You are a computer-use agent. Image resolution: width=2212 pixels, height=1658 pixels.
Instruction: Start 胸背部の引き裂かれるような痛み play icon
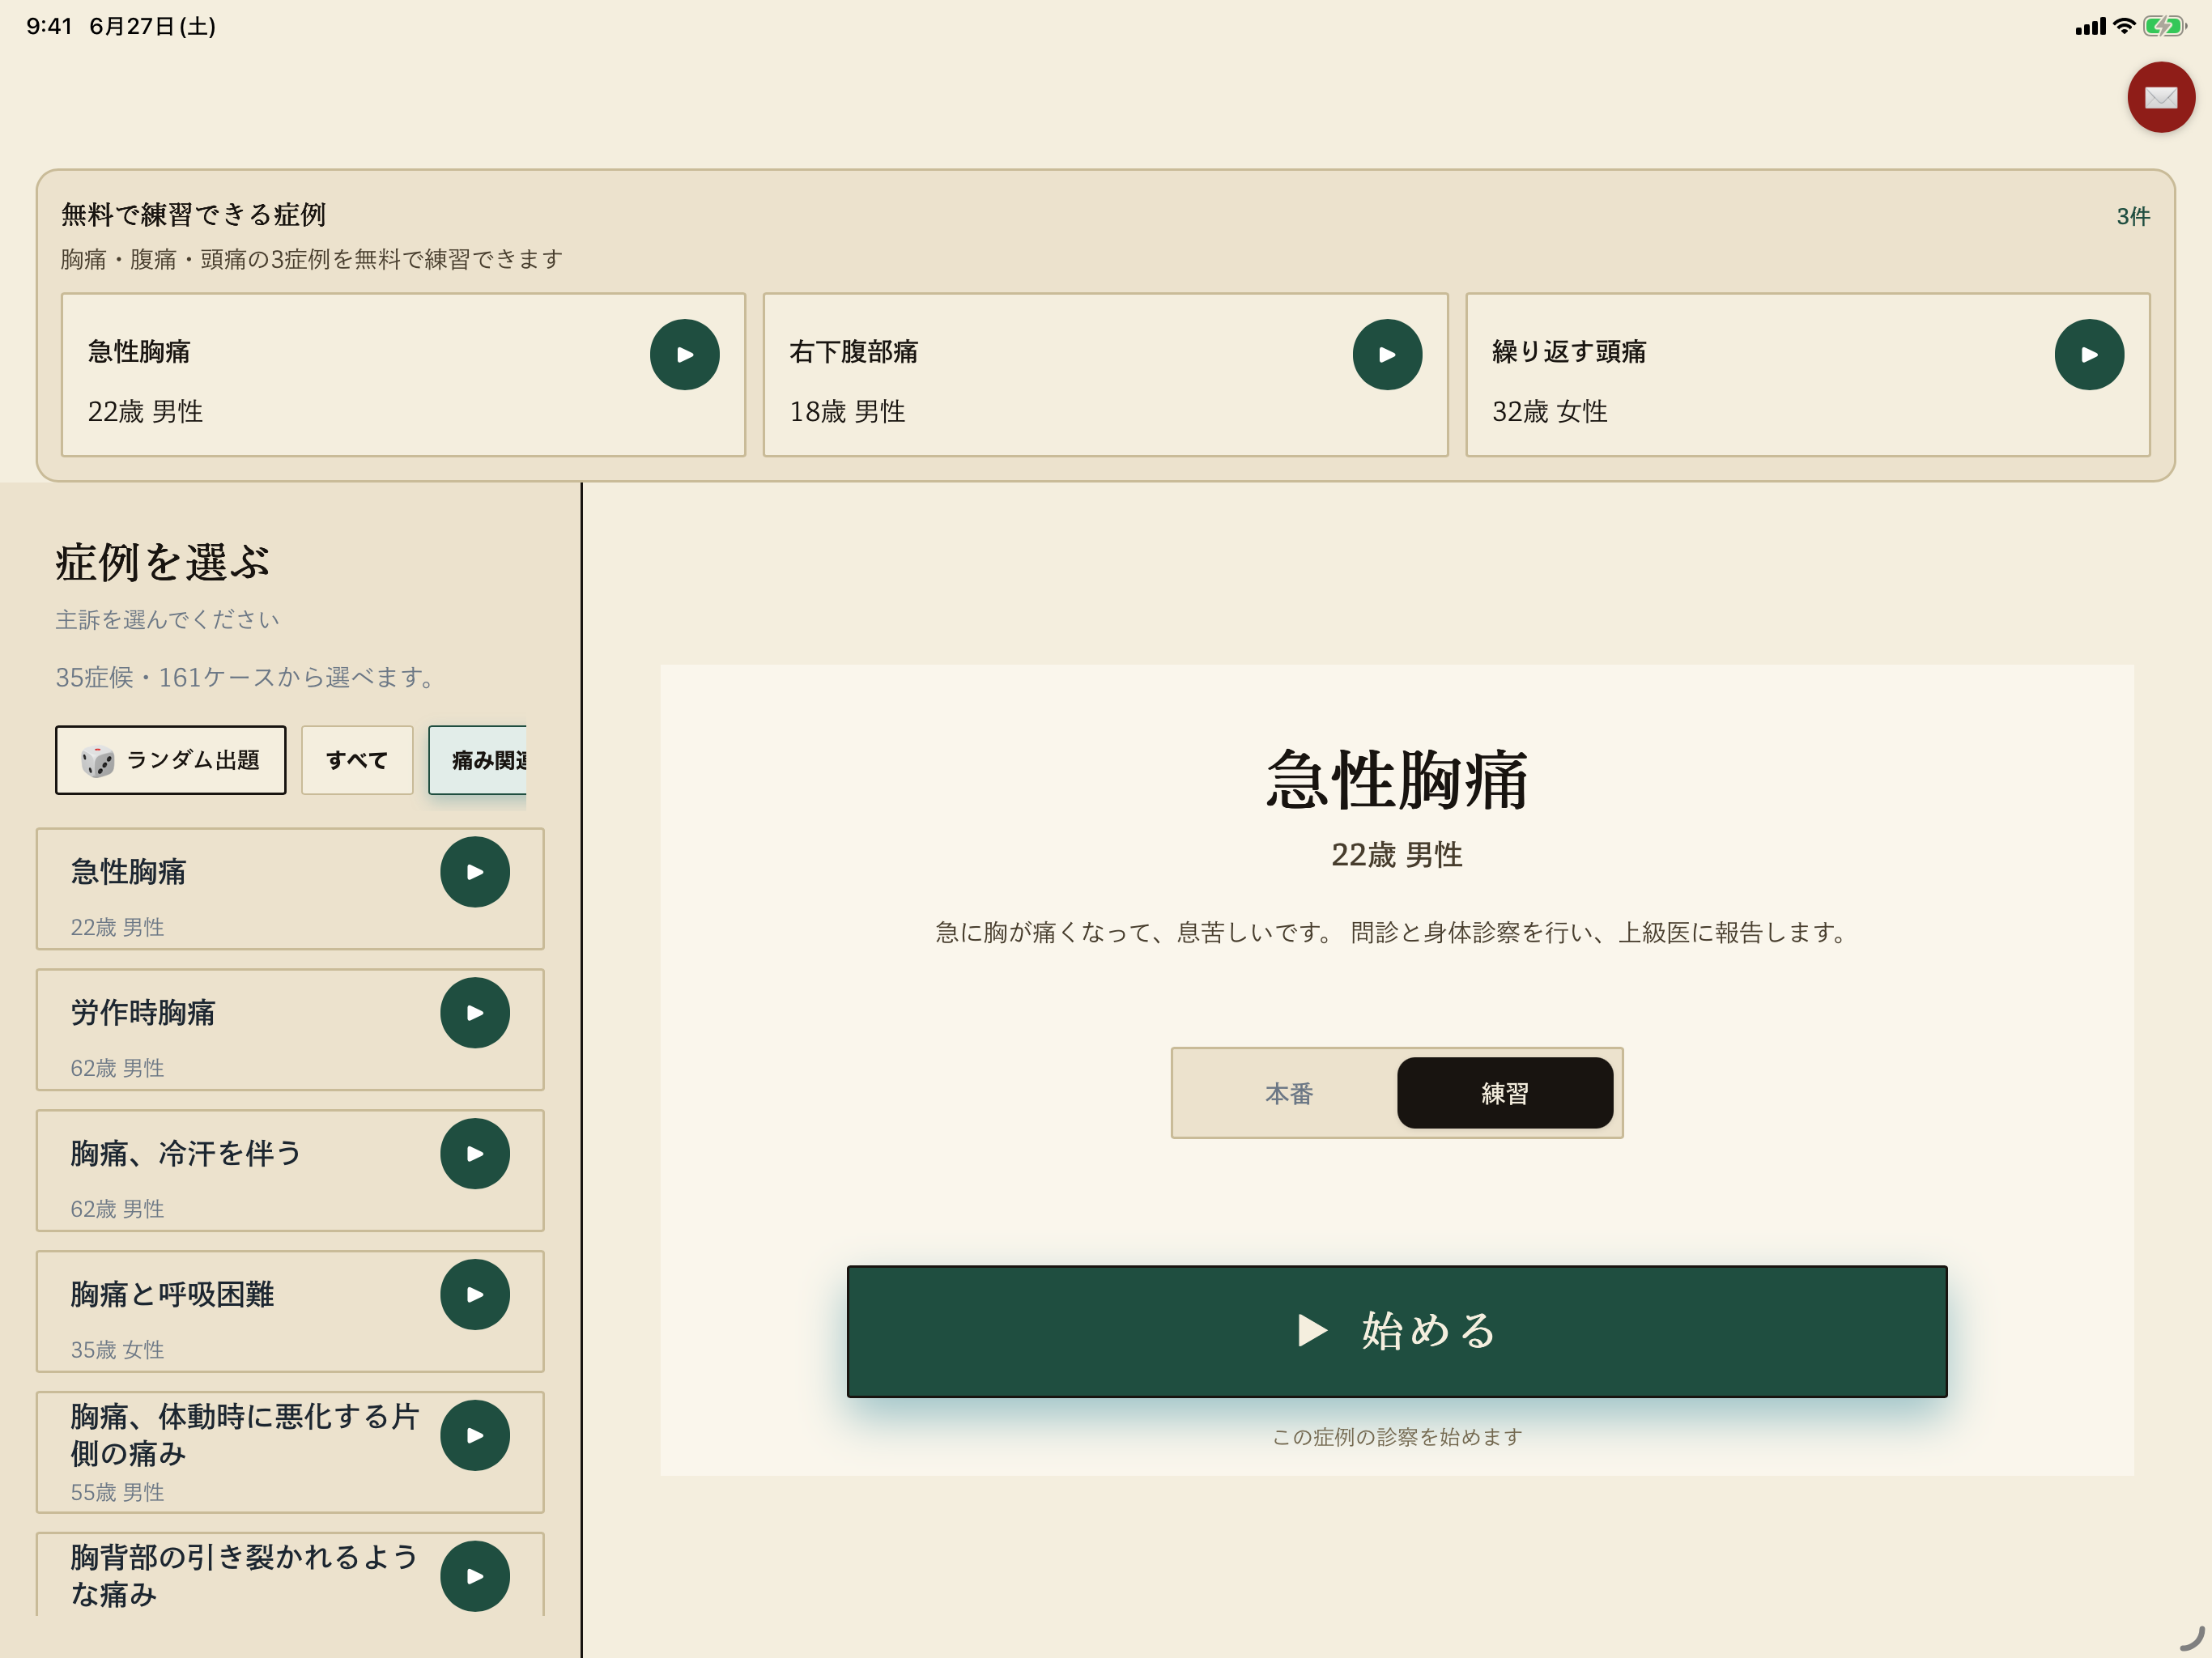tap(475, 1576)
